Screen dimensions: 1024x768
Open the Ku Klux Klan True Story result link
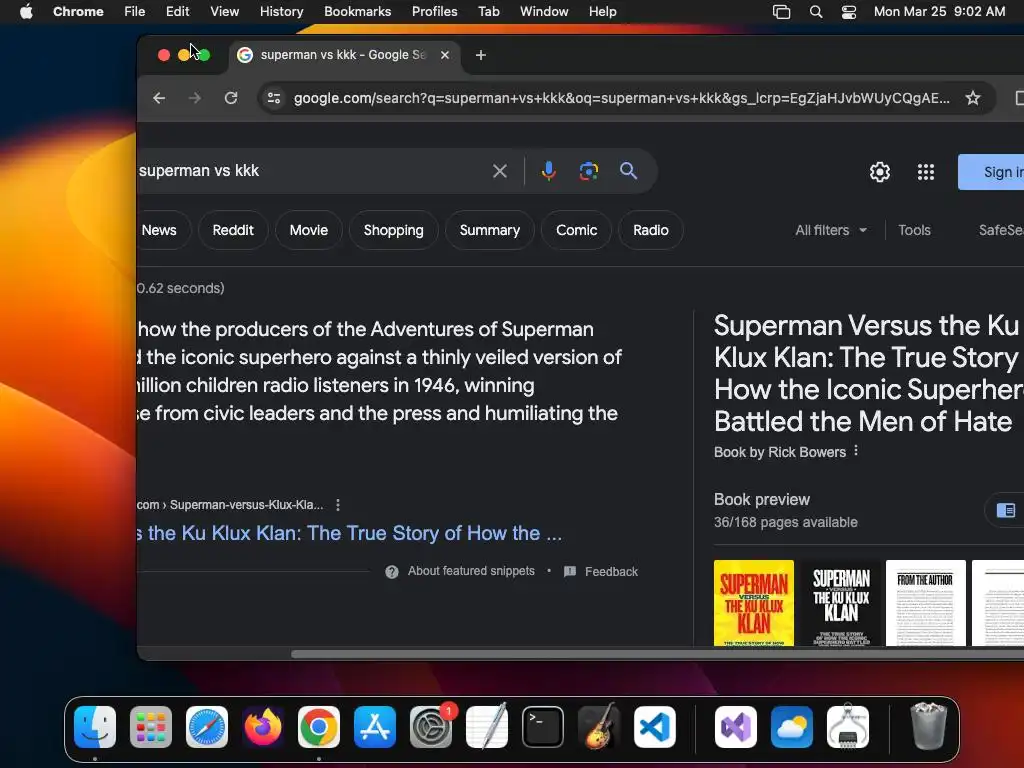pos(349,534)
